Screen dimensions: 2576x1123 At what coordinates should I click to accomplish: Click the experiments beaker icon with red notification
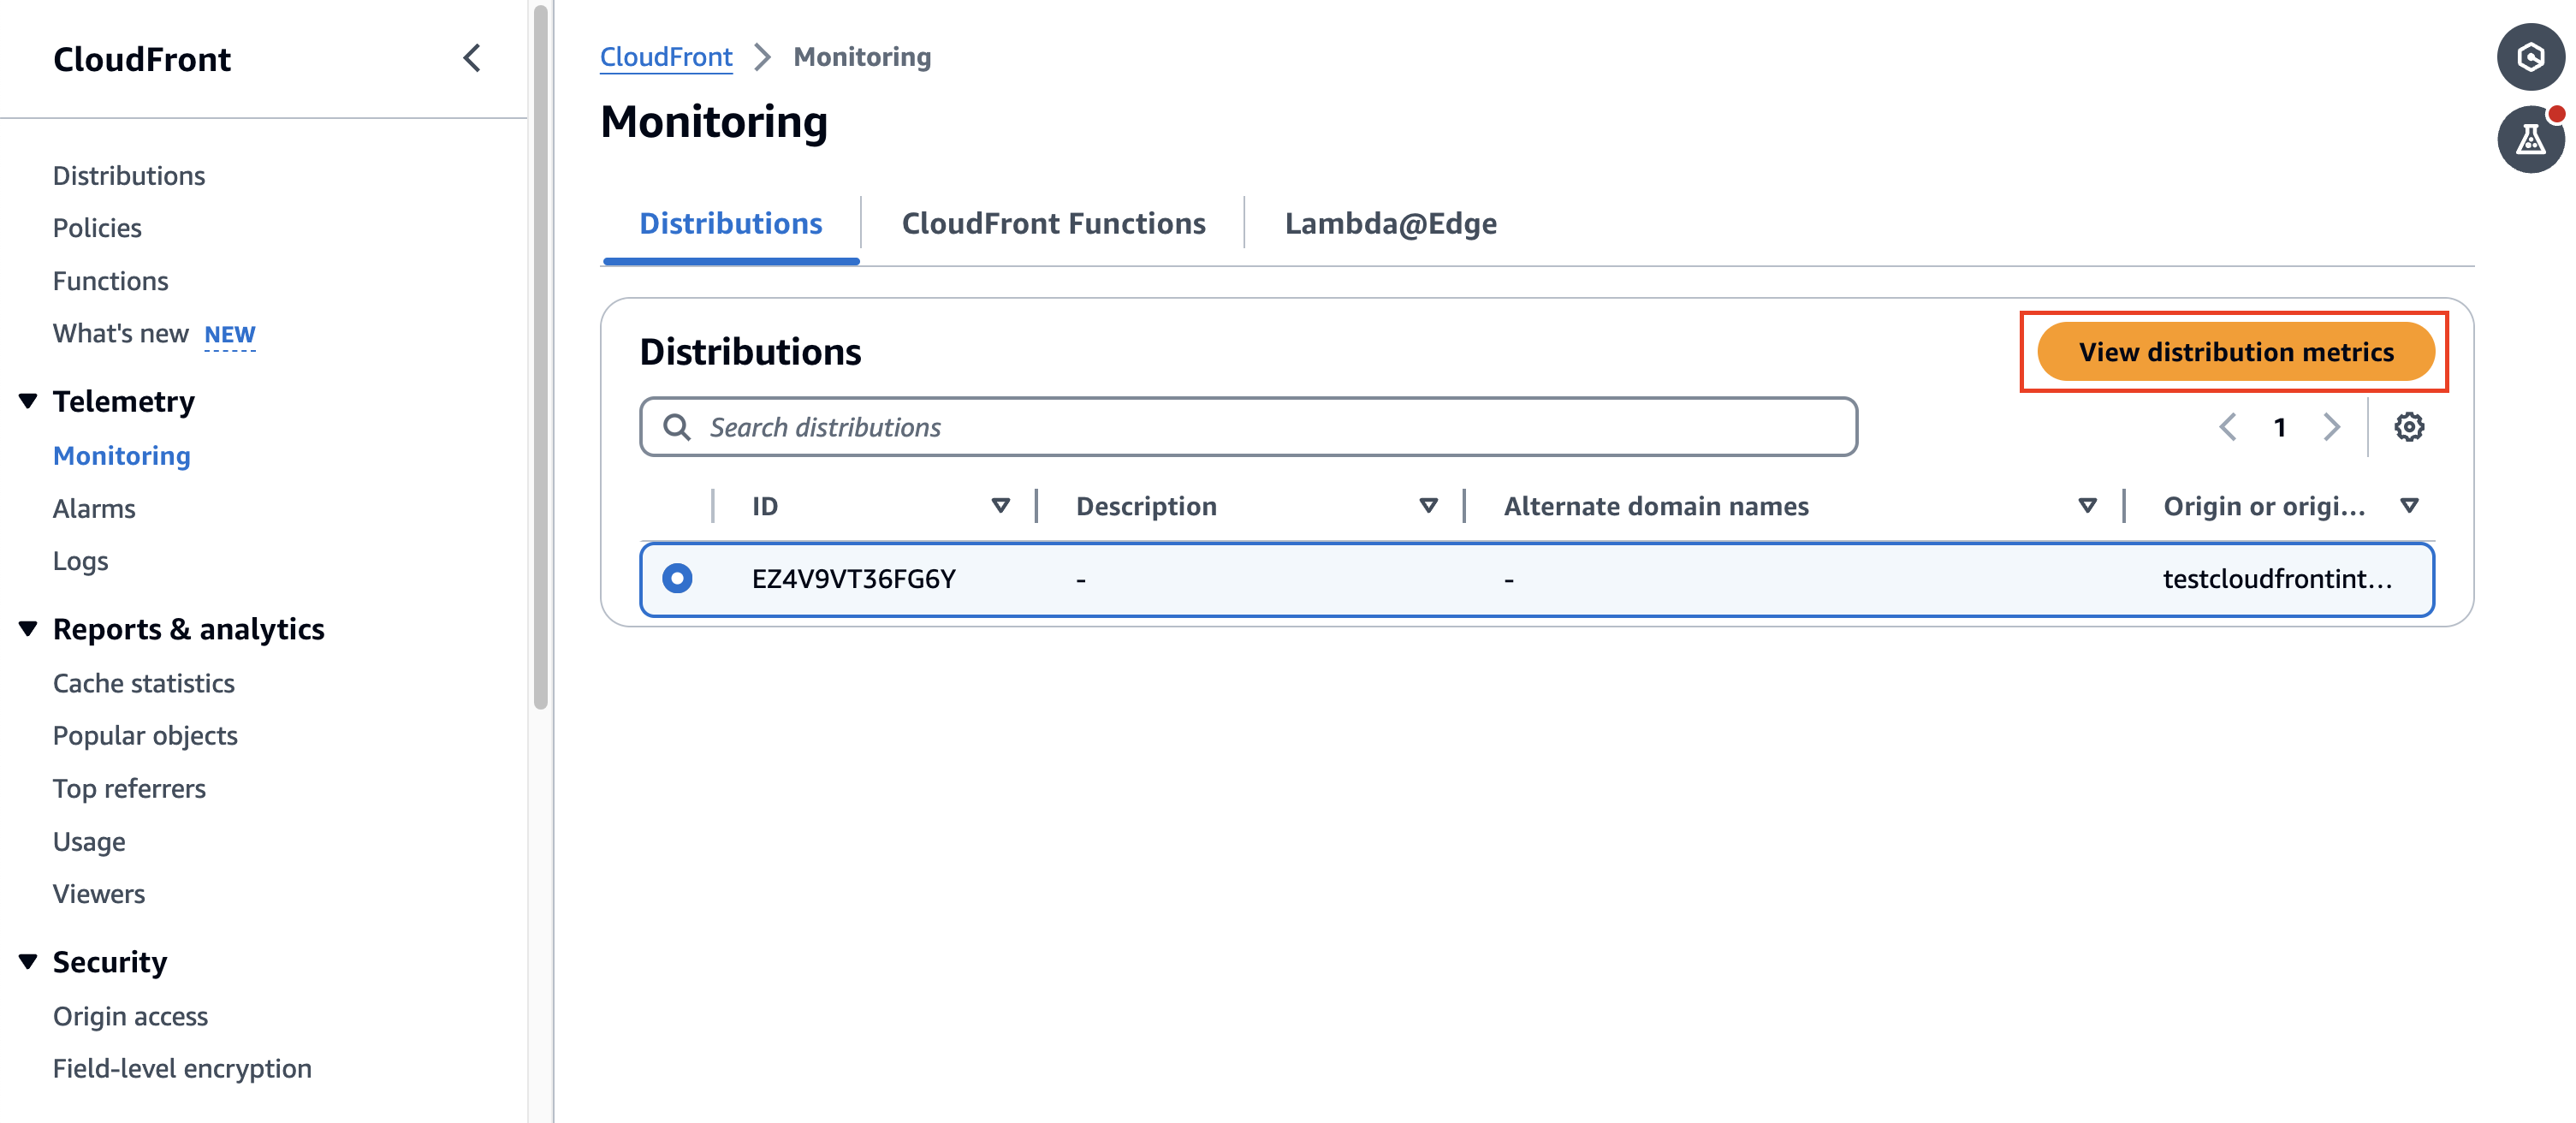(x=2530, y=140)
